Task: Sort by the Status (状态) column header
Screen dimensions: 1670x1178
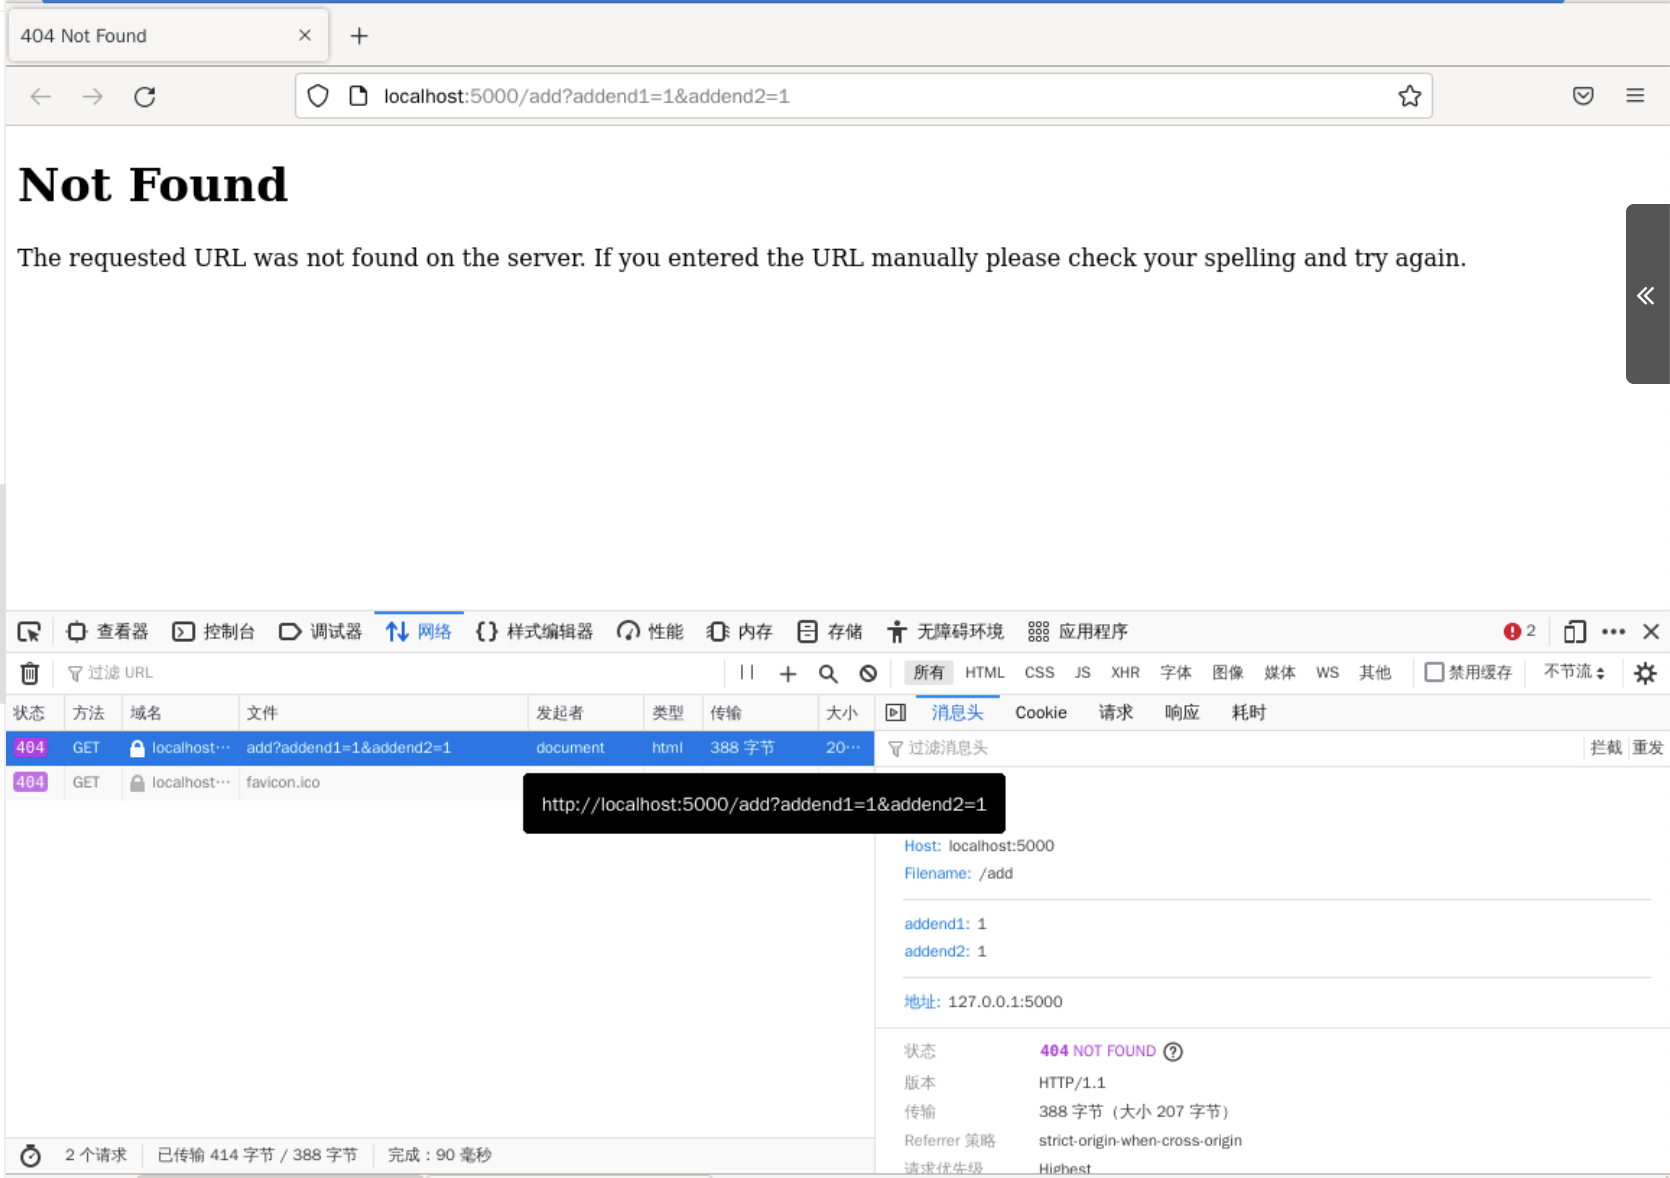Action: point(35,713)
